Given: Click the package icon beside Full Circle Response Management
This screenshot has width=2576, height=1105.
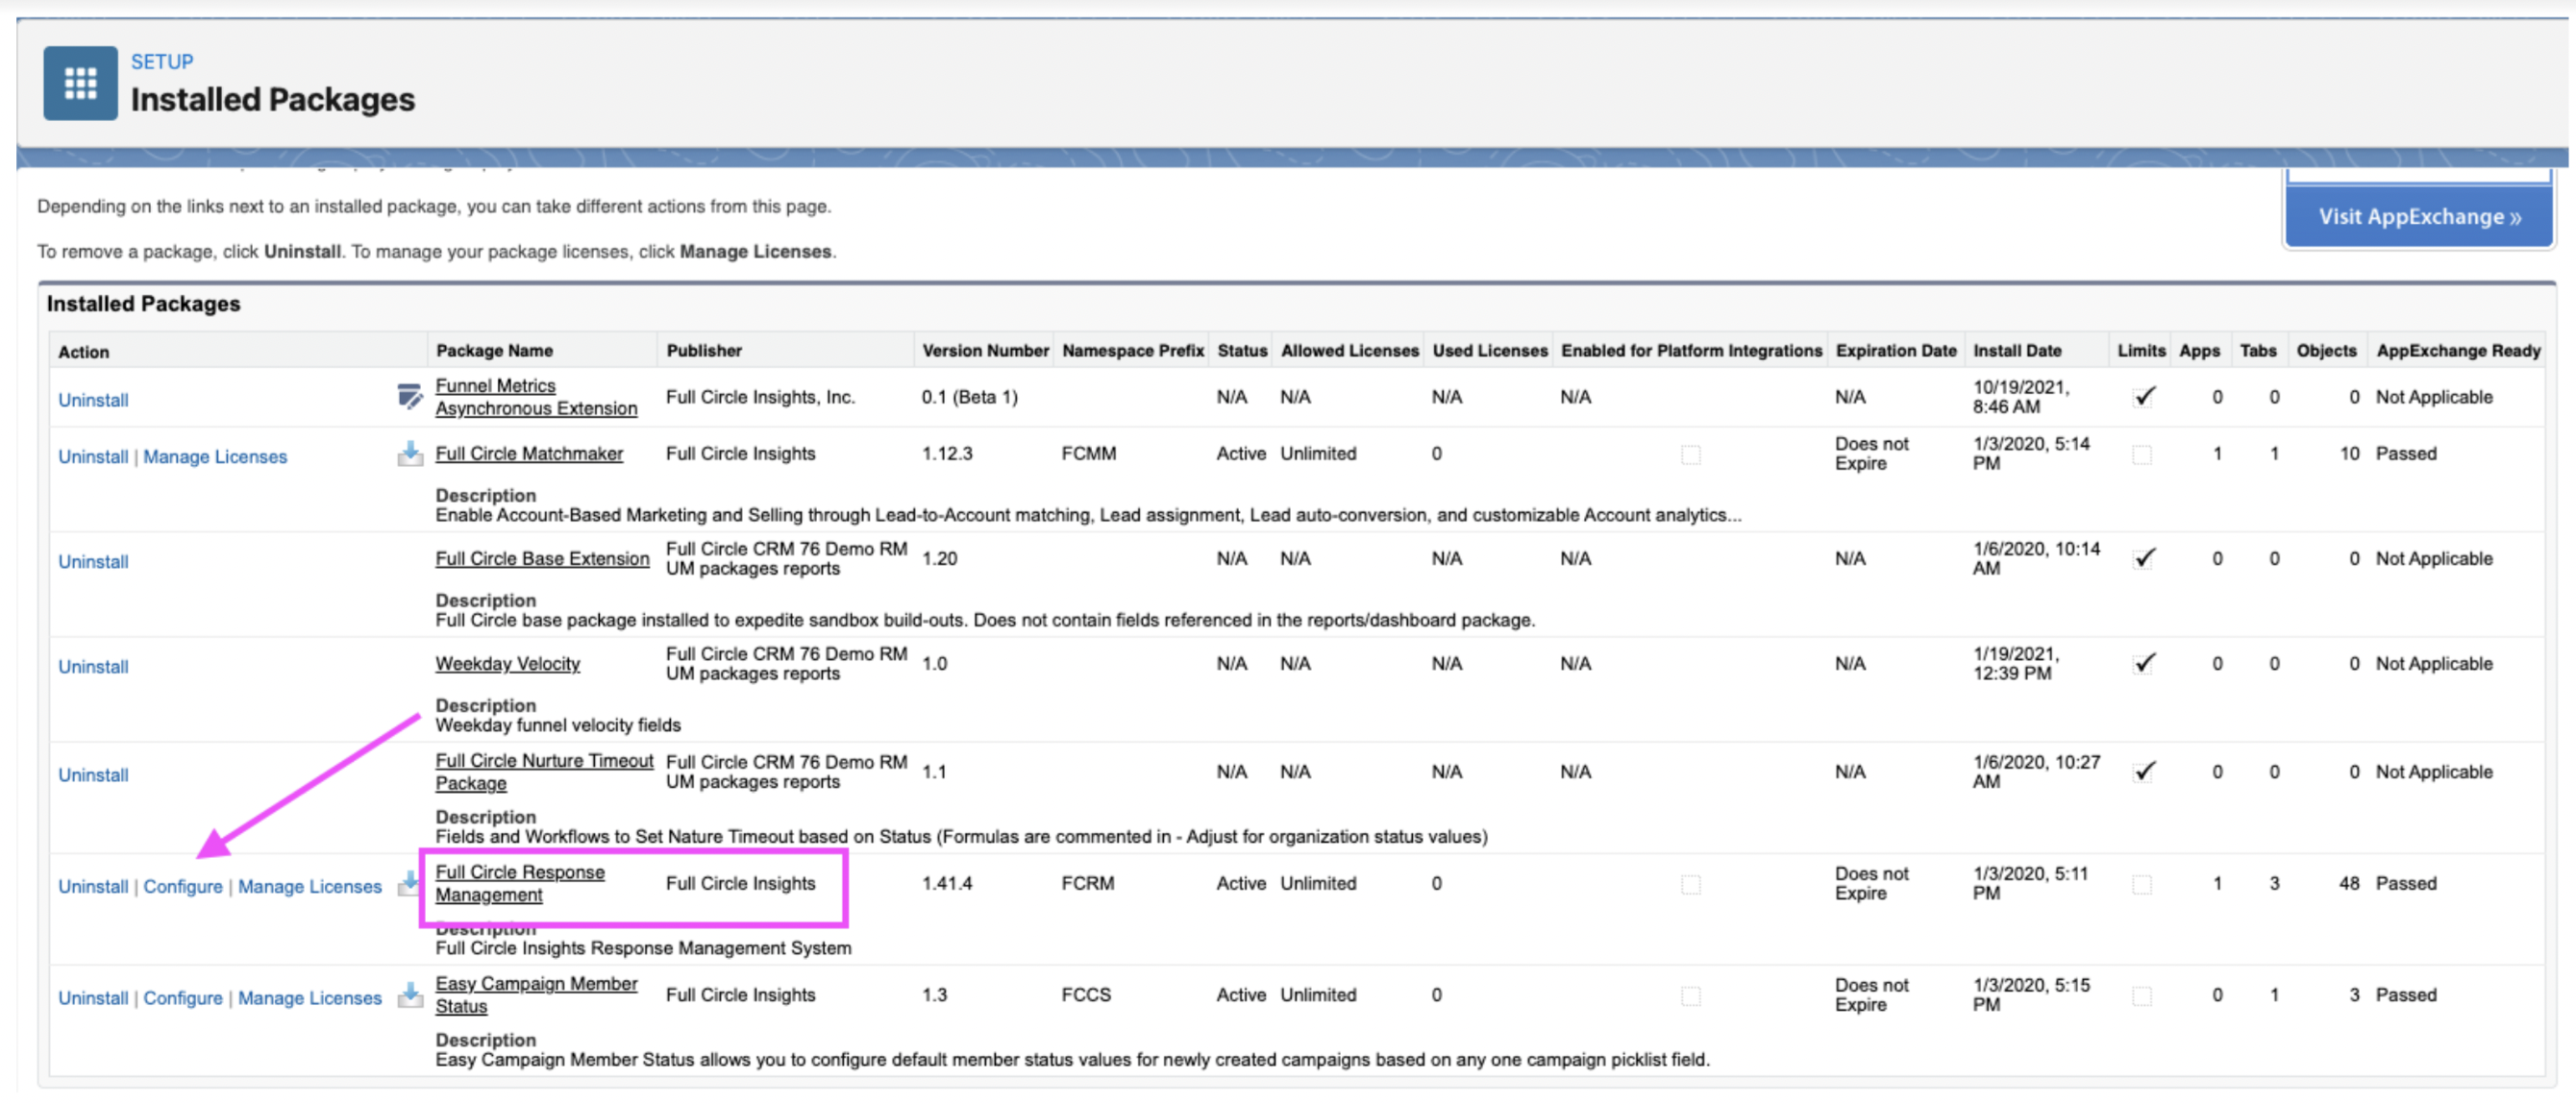Looking at the screenshot, I should click(x=410, y=884).
